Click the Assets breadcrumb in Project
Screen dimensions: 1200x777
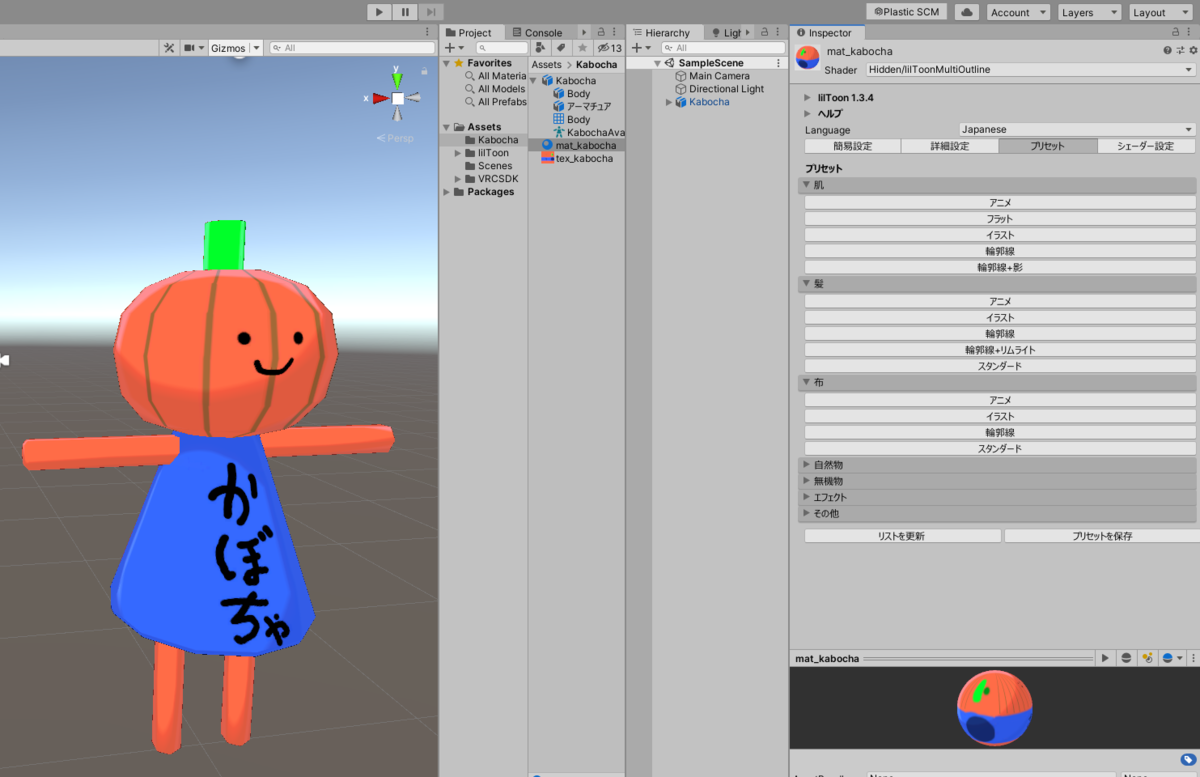pos(547,64)
